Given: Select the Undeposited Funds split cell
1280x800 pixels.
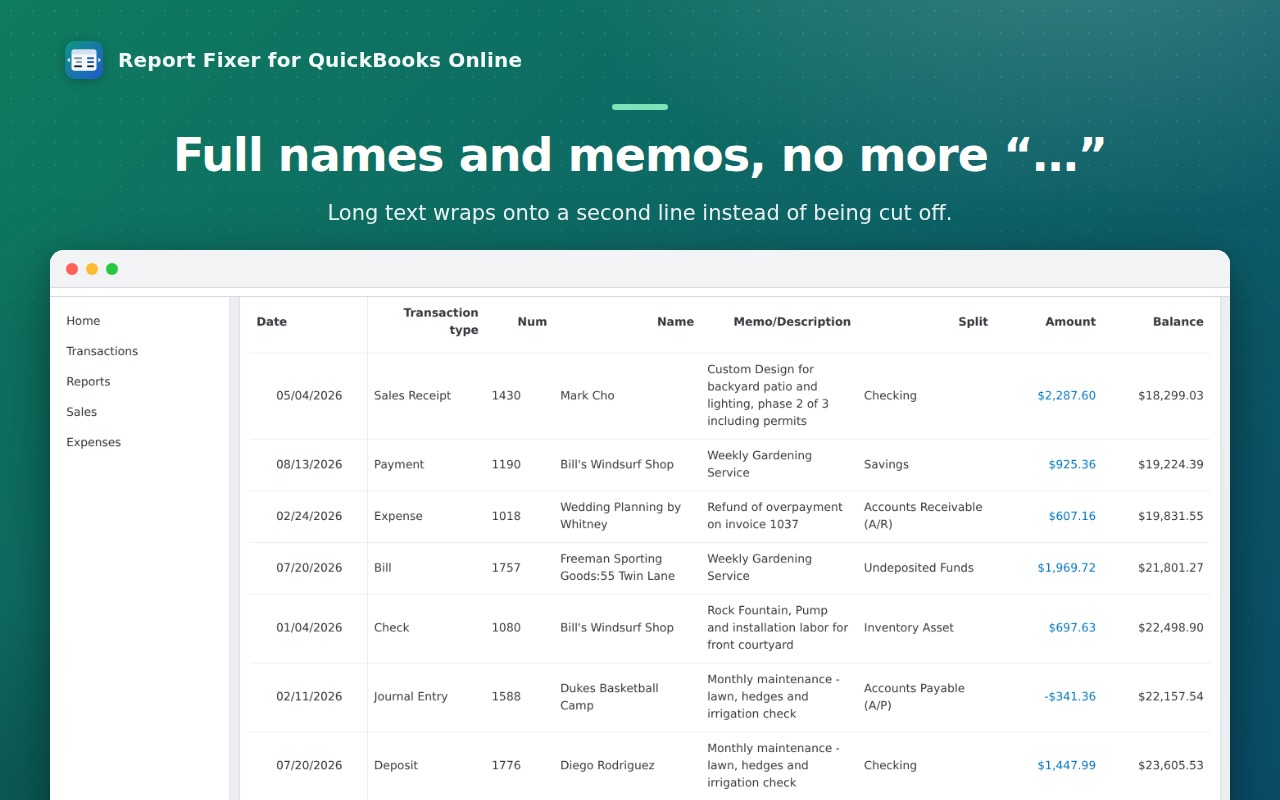Looking at the screenshot, I should pyautogui.click(x=918, y=568).
